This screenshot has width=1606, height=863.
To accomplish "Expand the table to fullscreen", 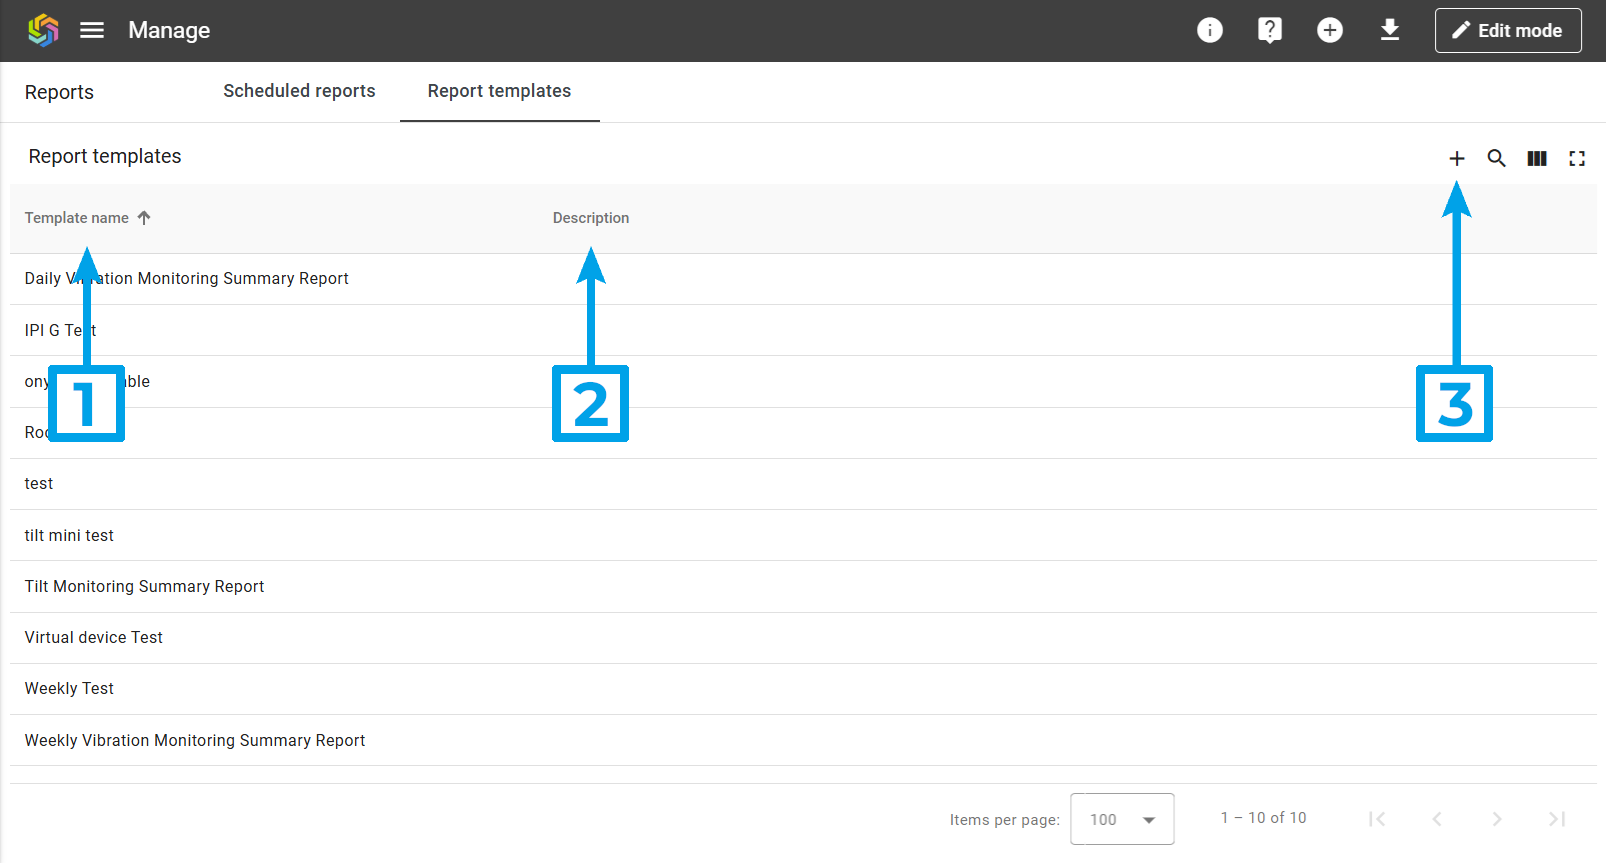I will click(1577, 158).
